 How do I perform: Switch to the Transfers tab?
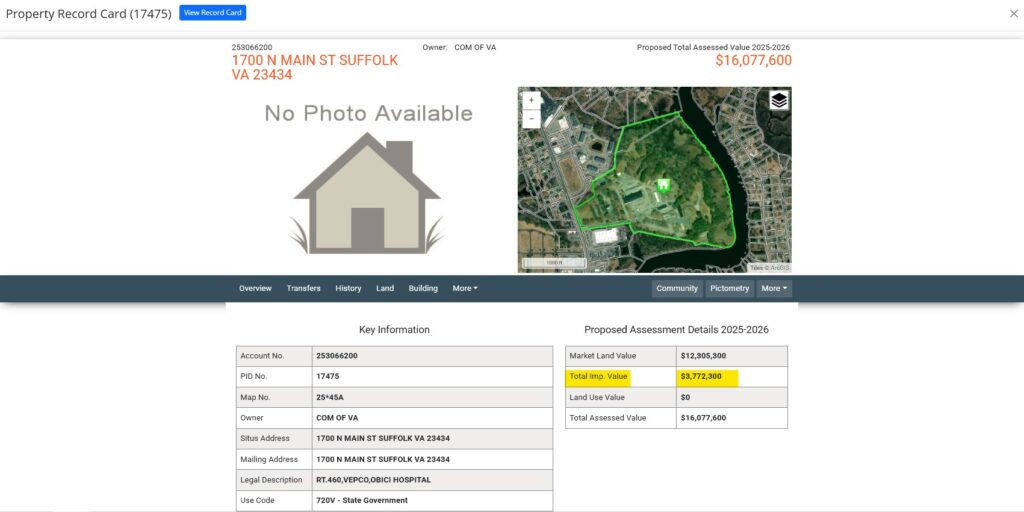pos(303,288)
